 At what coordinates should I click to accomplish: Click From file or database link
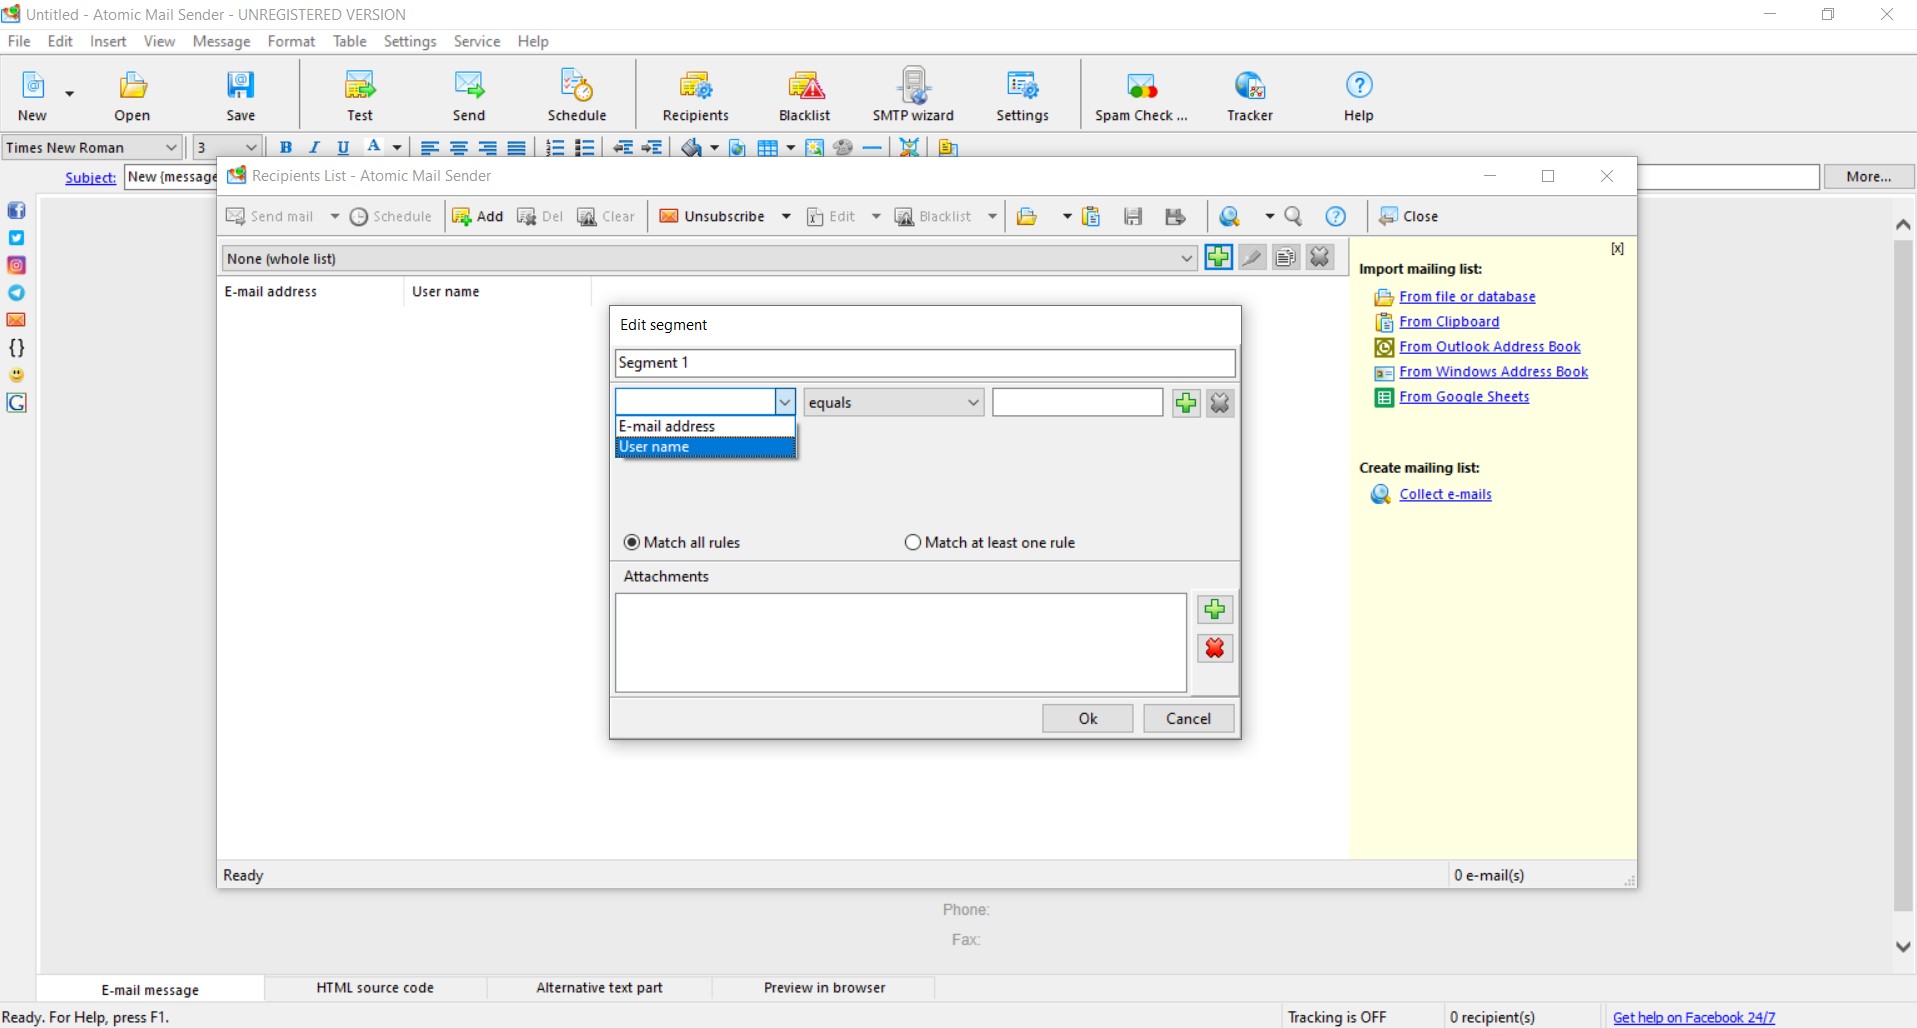(x=1467, y=297)
